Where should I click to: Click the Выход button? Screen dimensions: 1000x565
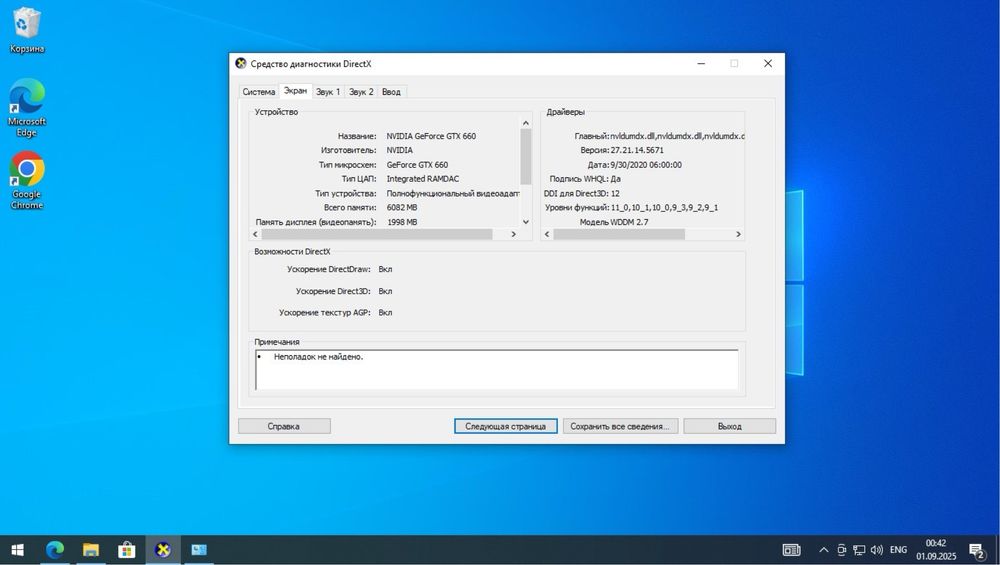pyautogui.click(x=729, y=426)
